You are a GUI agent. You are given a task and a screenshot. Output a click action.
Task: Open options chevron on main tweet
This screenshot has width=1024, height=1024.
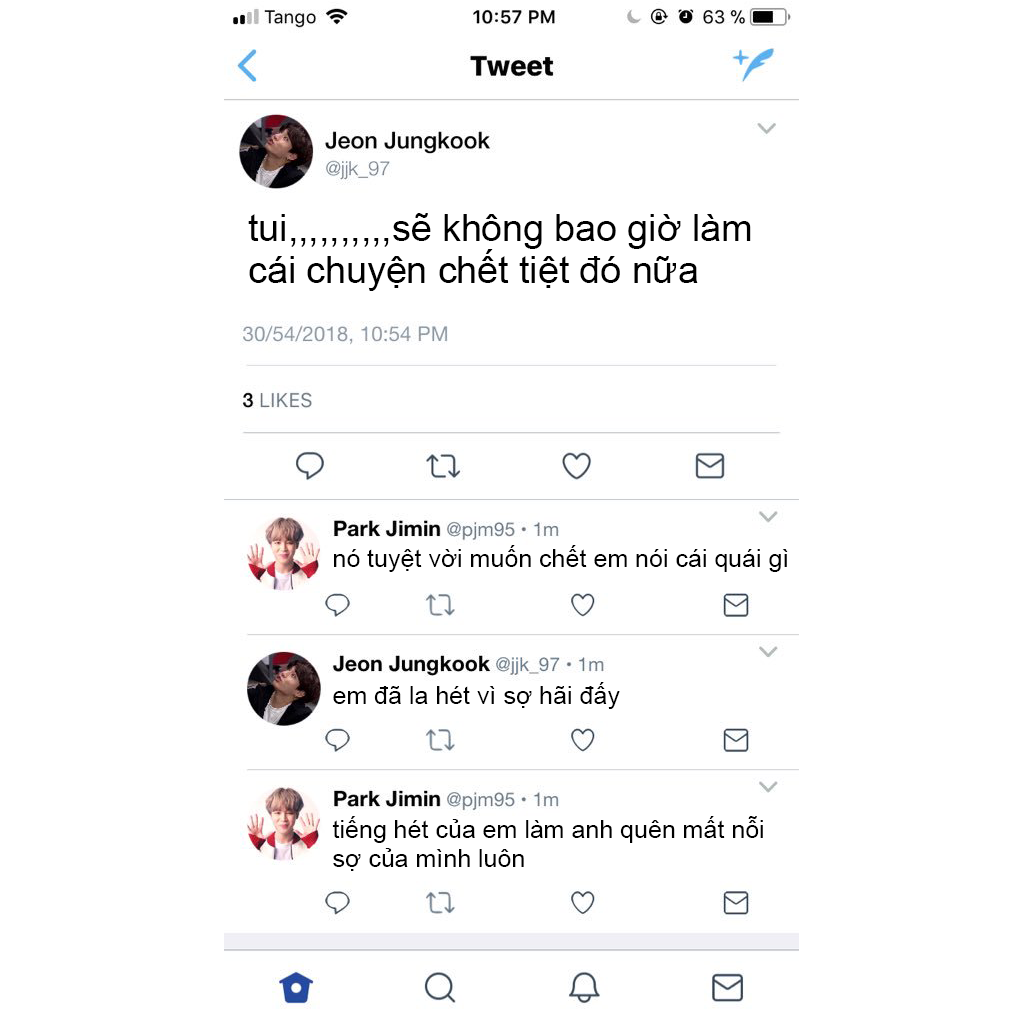(x=766, y=128)
